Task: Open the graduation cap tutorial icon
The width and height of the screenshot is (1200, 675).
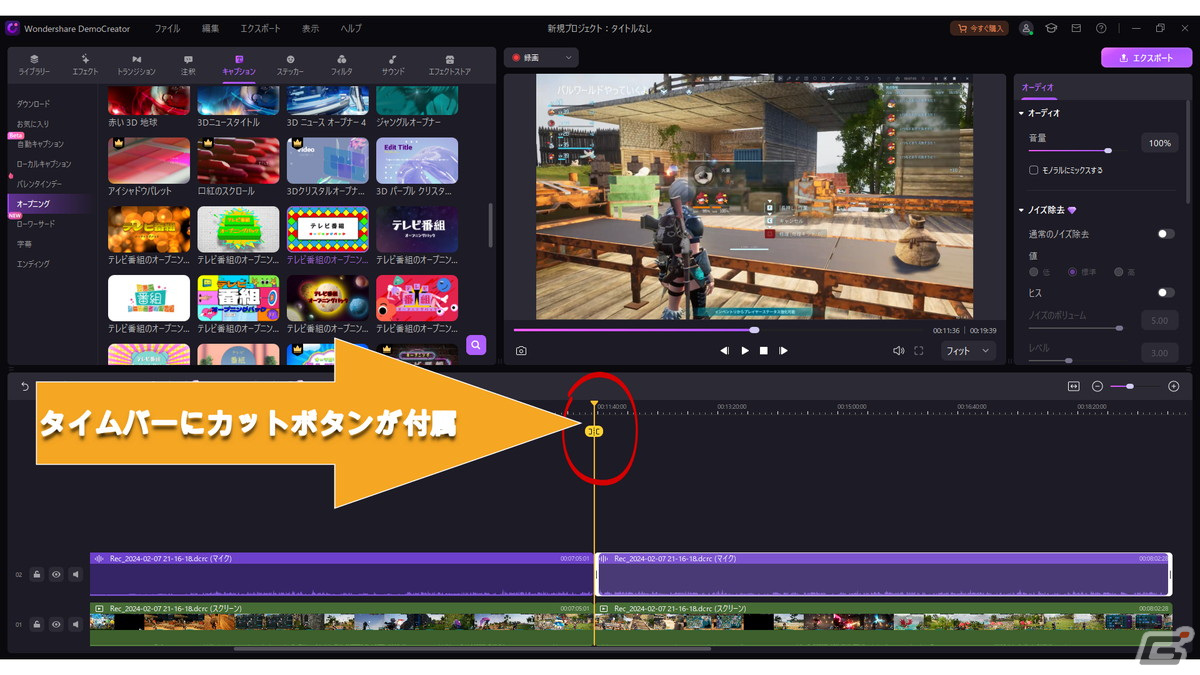Action: coord(1051,29)
